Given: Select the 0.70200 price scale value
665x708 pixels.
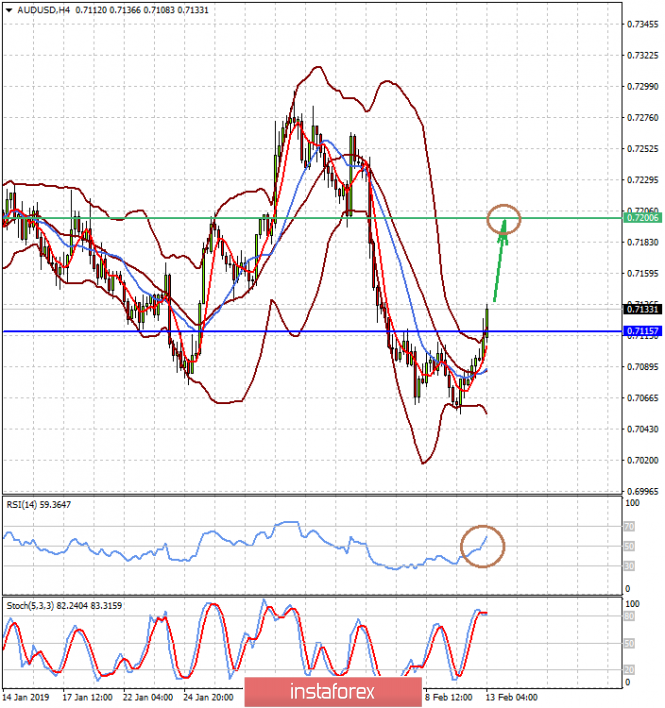Looking at the screenshot, I should click(x=643, y=461).
